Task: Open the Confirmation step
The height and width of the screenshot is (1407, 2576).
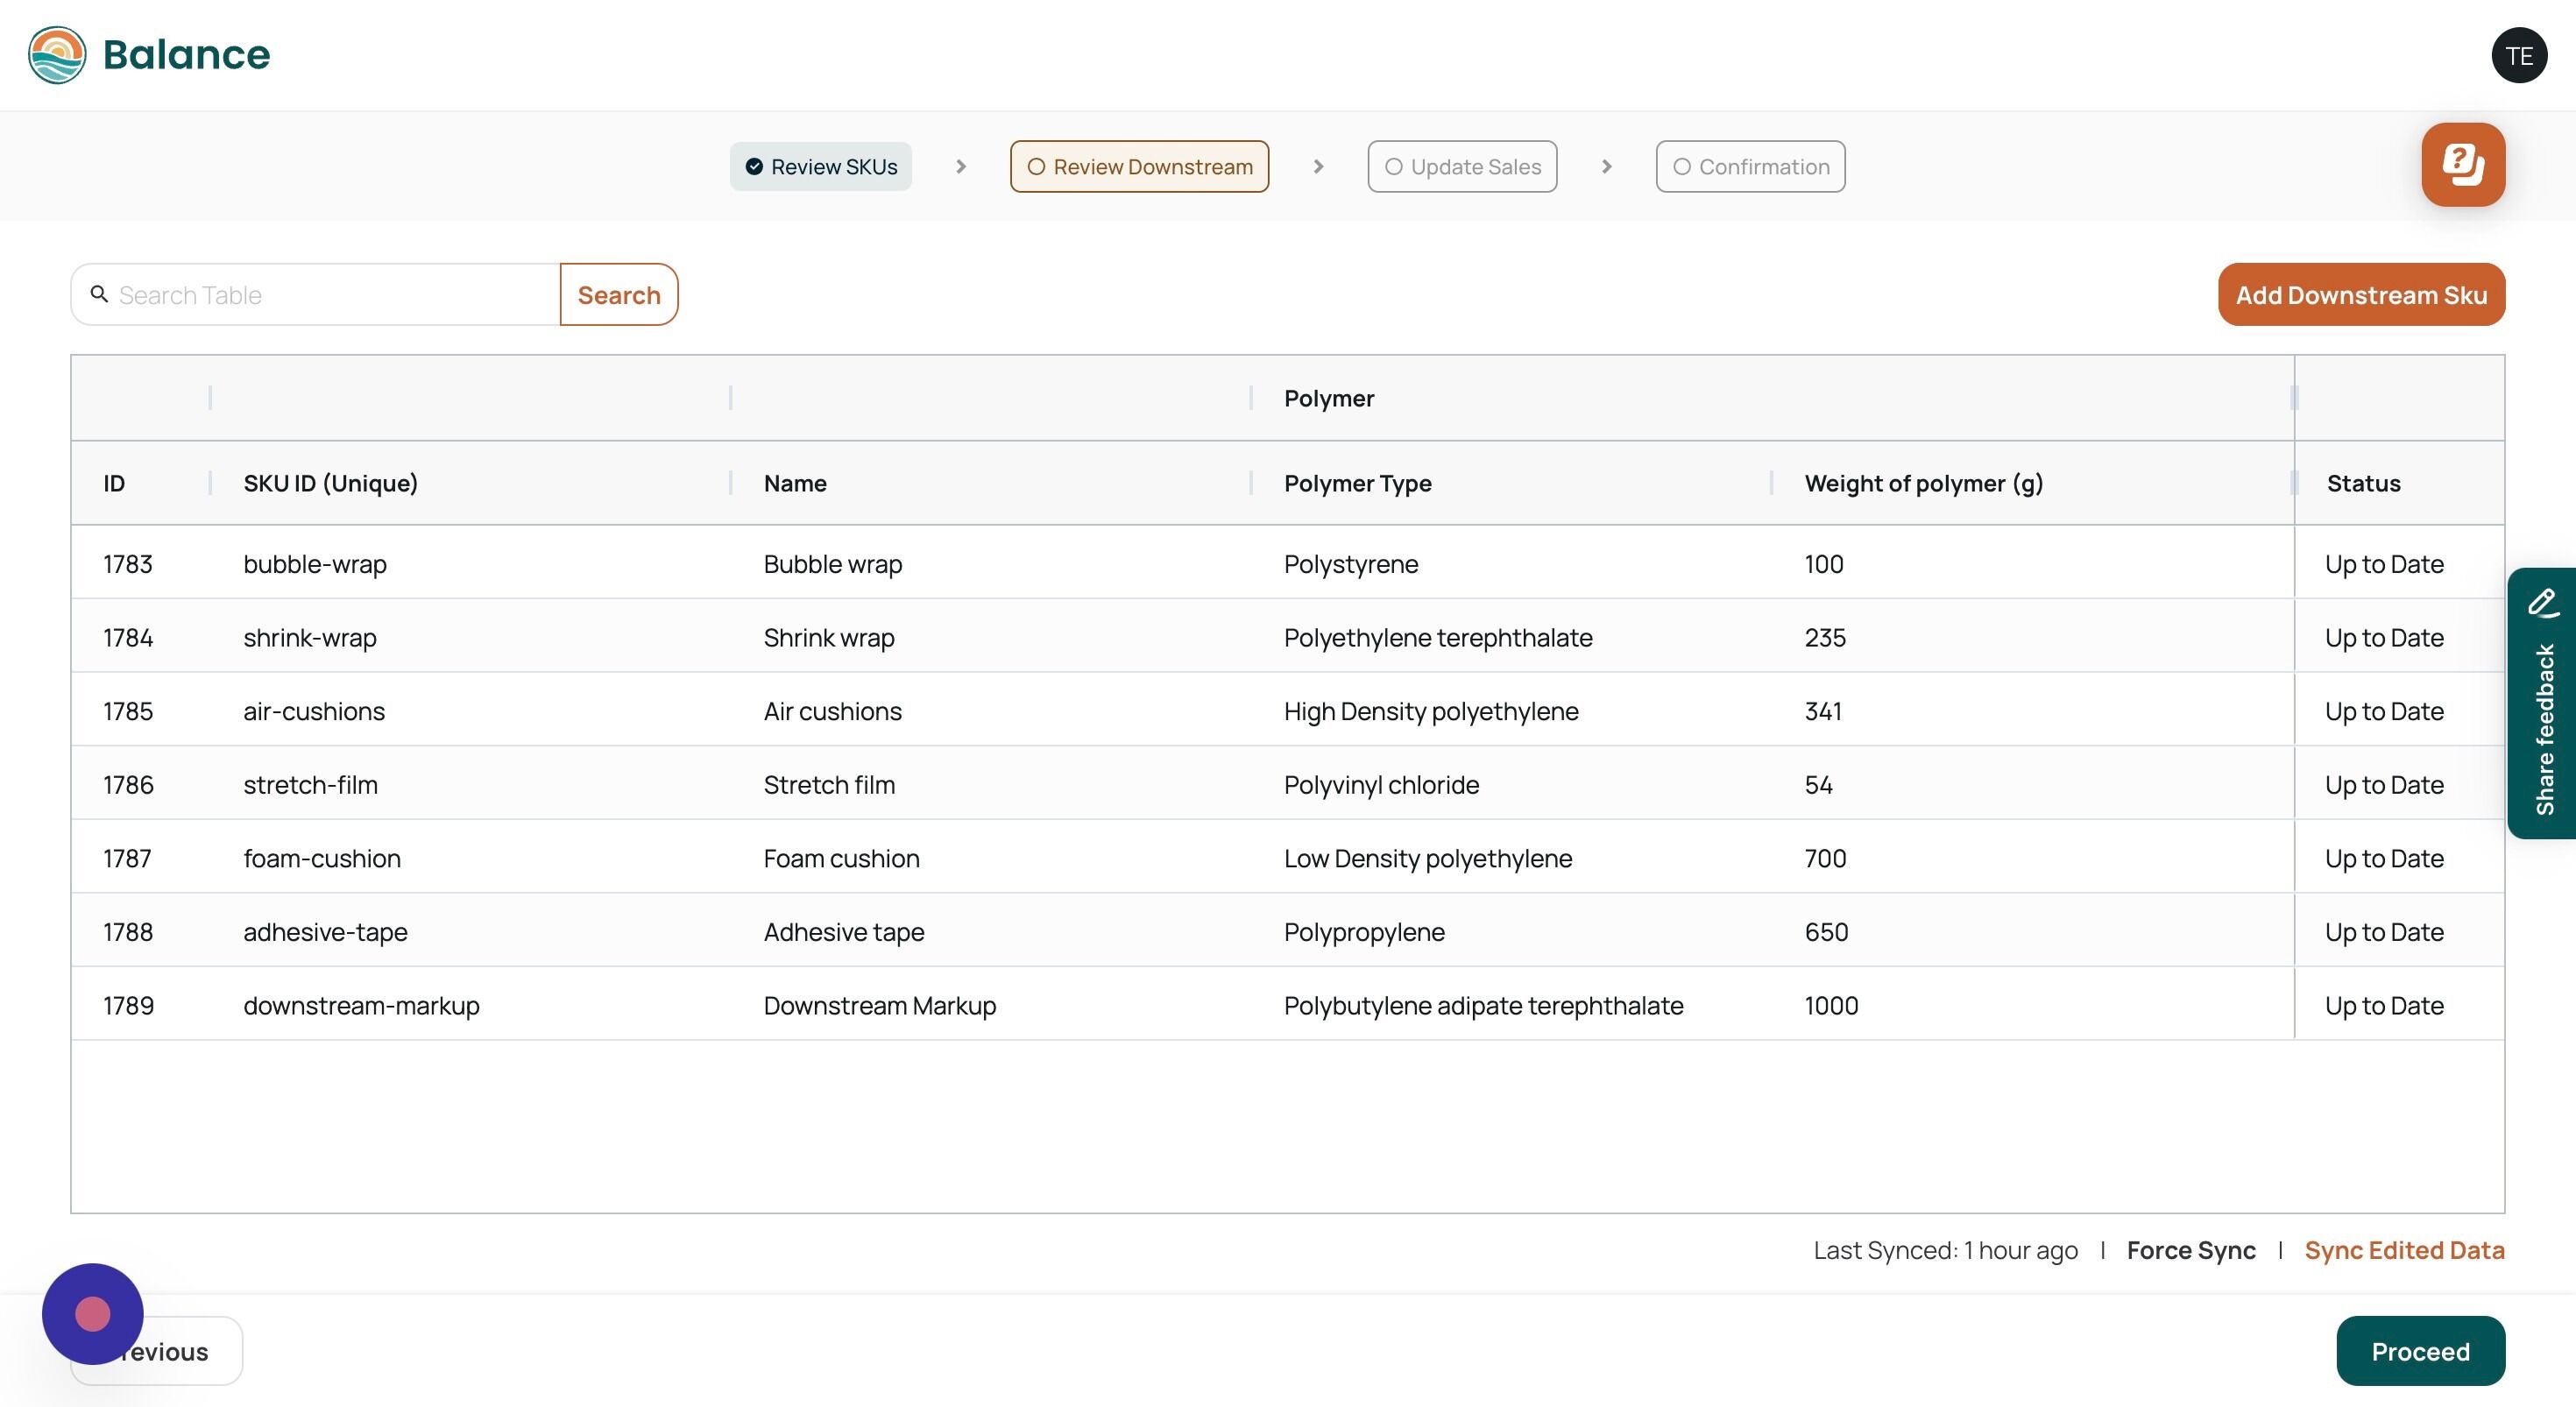Action: [x=1750, y=167]
